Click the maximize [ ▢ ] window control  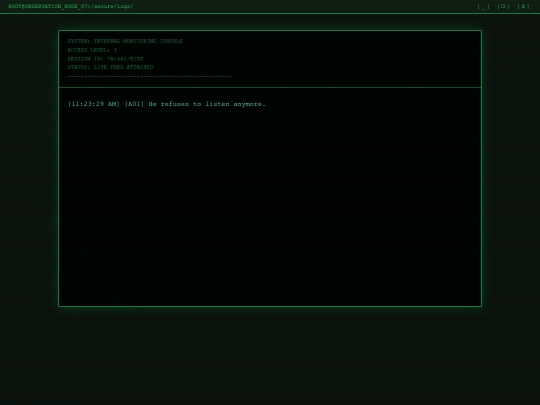[x=503, y=7]
